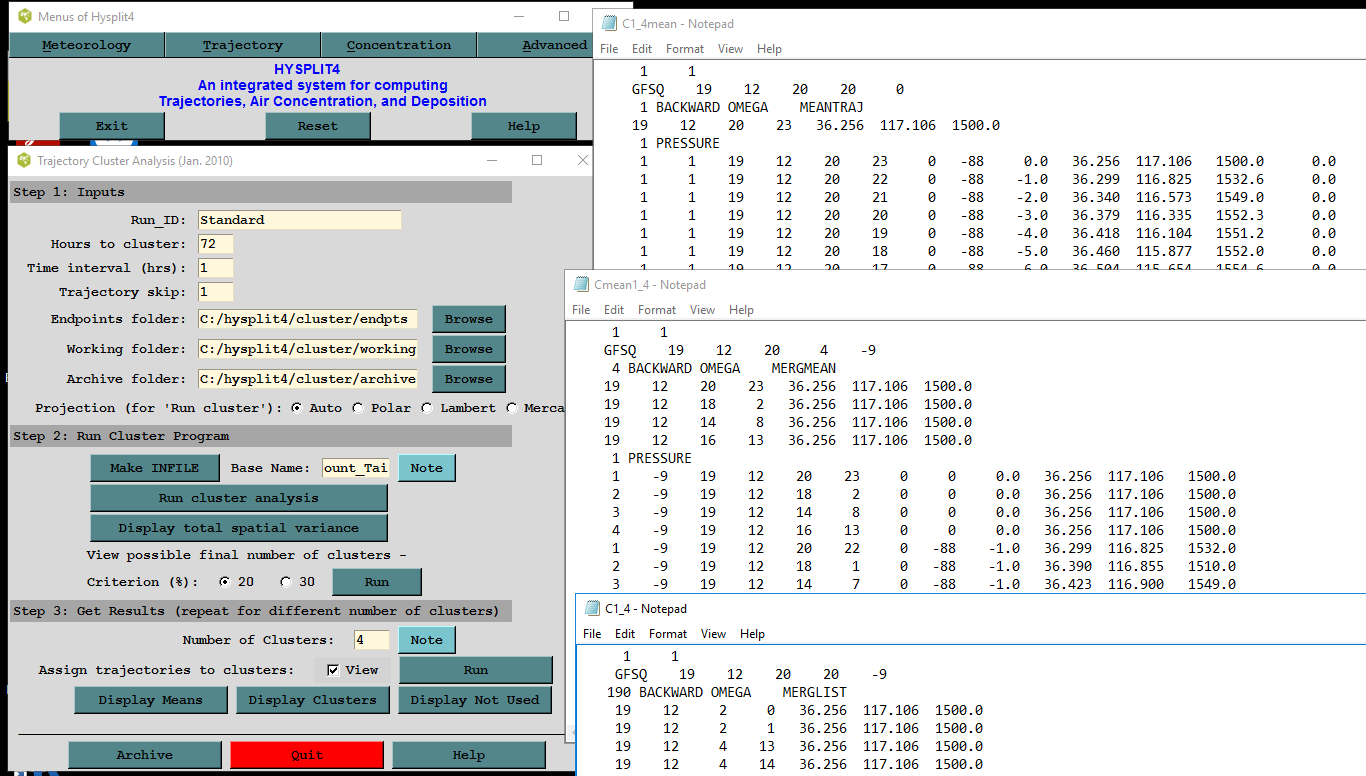Click the red Quit button
The width and height of the screenshot is (1366, 776).
[x=307, y=755]
